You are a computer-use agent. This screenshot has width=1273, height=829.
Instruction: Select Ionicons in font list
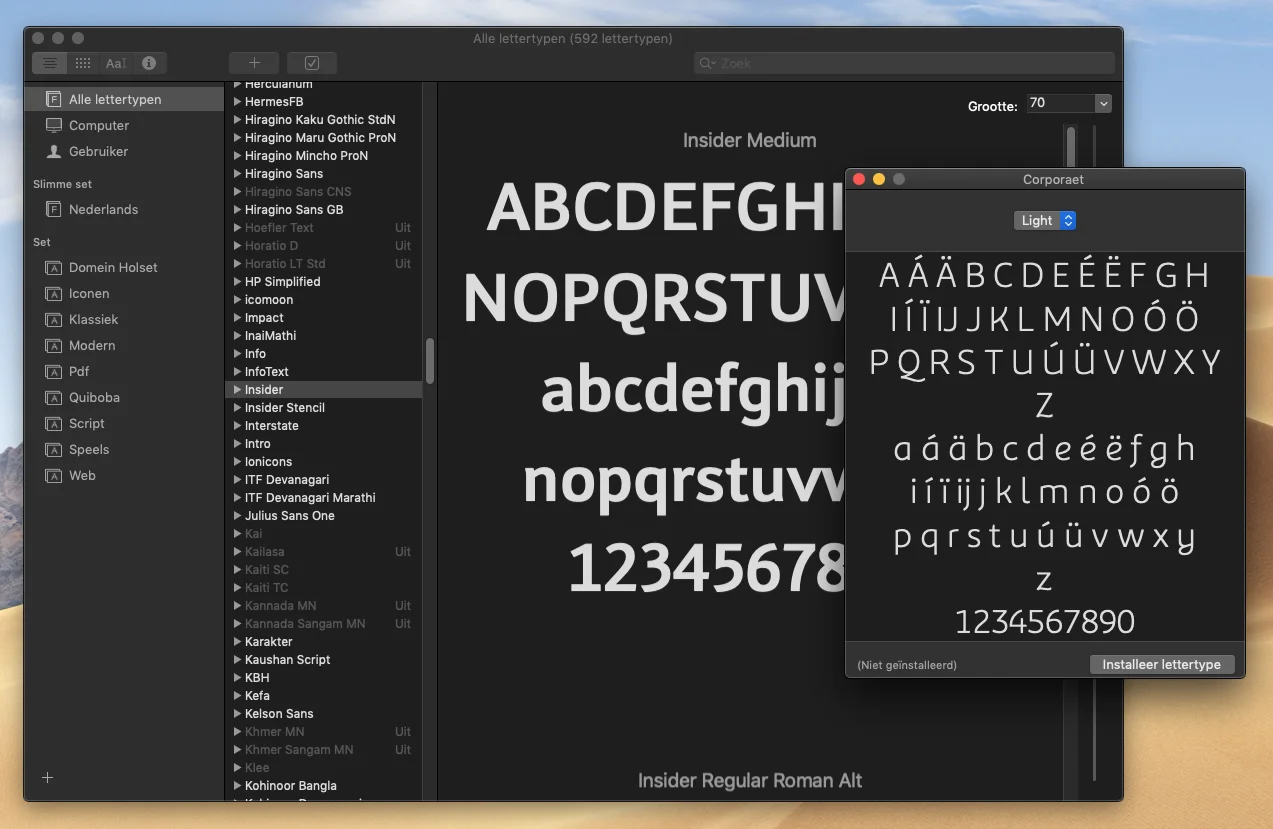click(323, 462)
